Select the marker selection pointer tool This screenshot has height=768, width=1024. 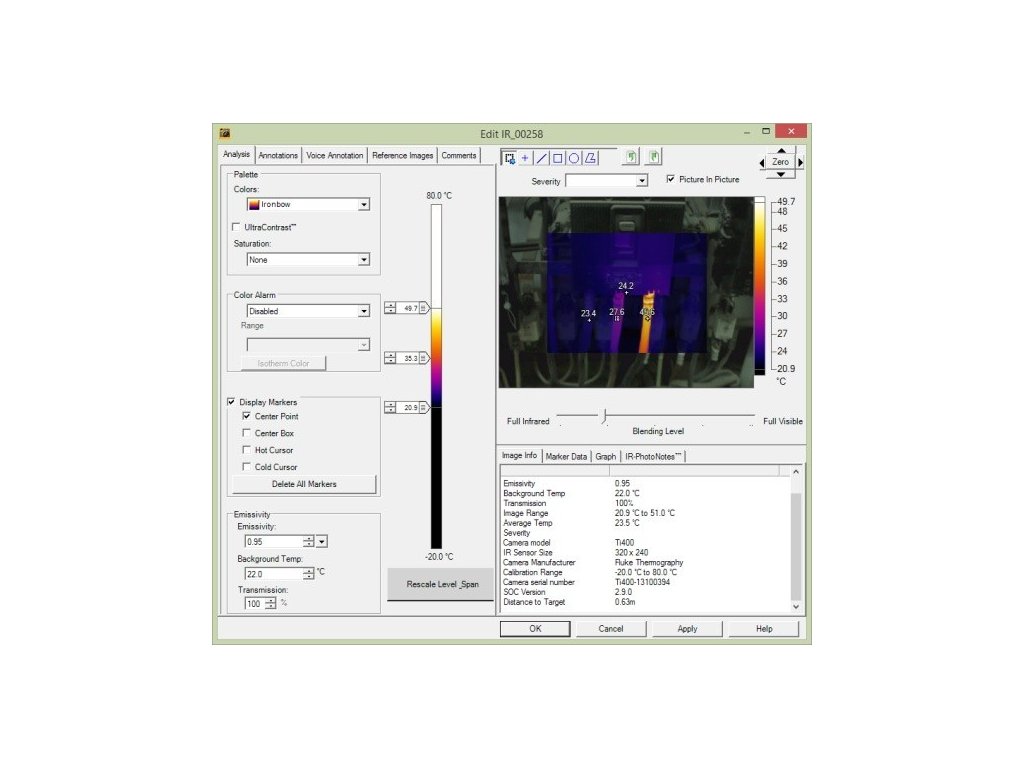tap(509, 158)
